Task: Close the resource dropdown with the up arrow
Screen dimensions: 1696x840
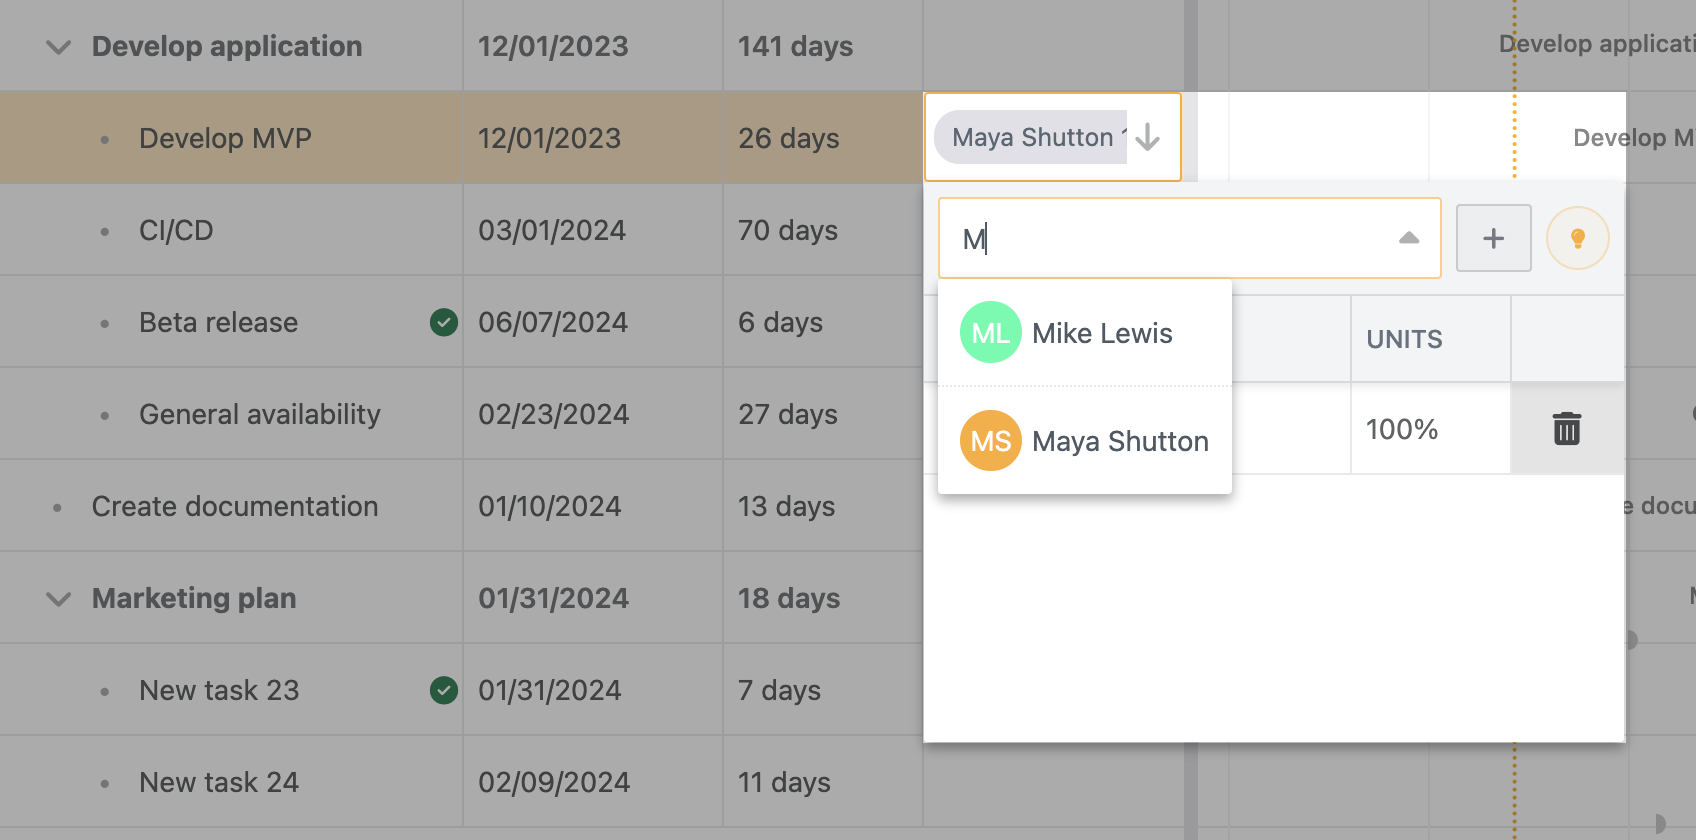Action: (1409, 238)
